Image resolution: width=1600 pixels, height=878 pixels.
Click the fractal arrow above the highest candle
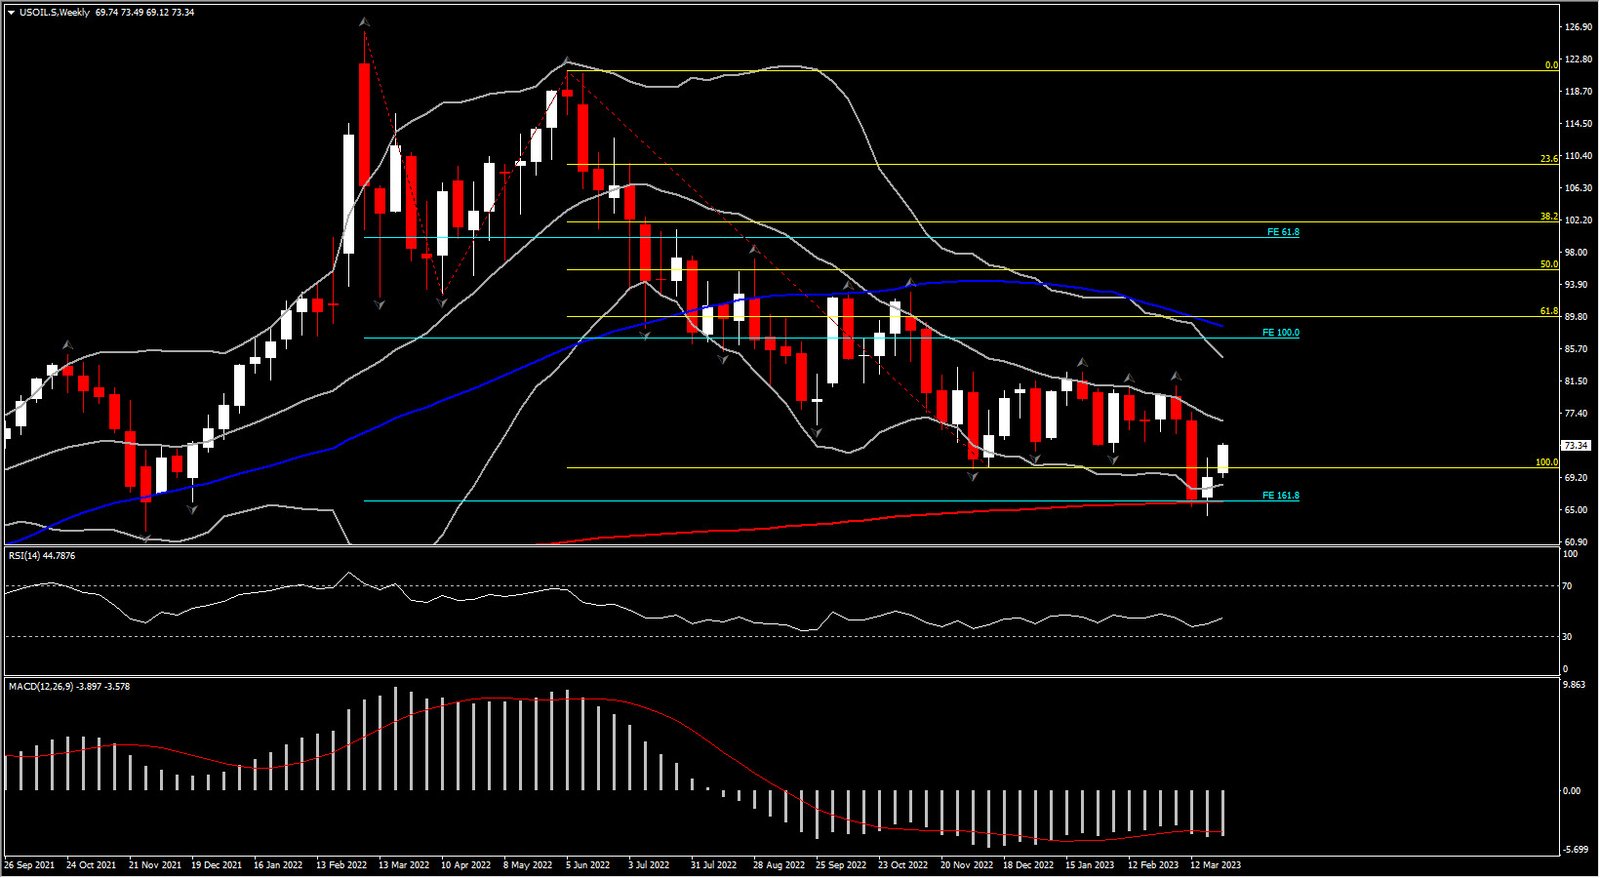pos(364,22)
